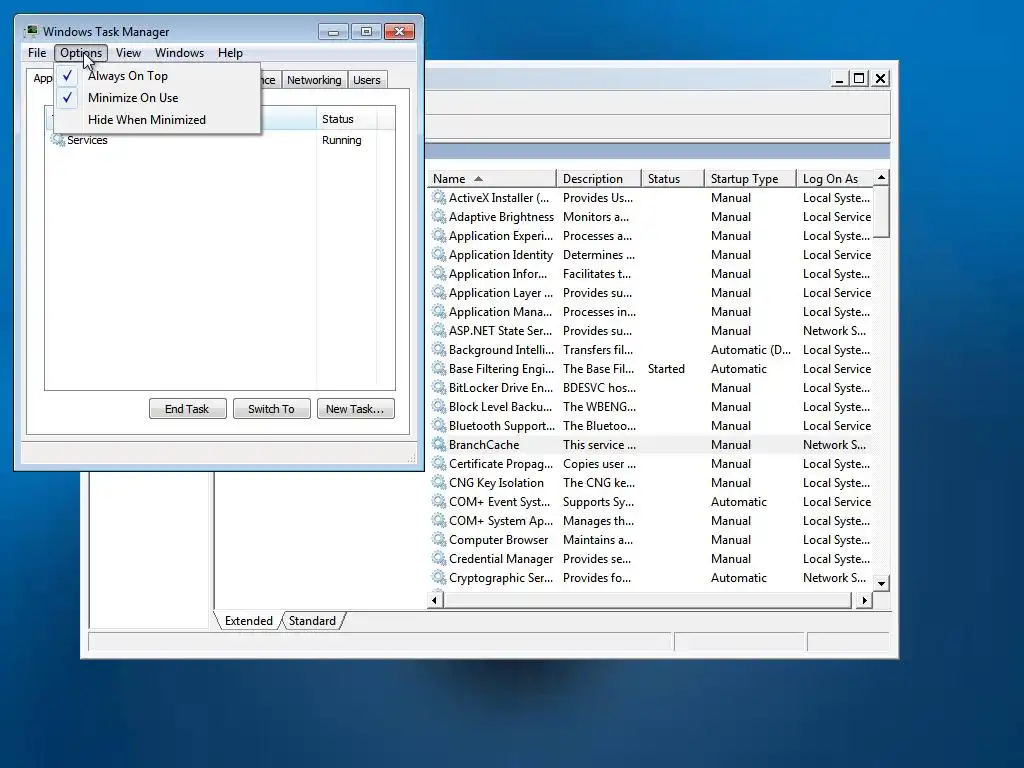Click the Credential Manager service name
Viewport: 1024px width, 768px height.
[501, 559]
